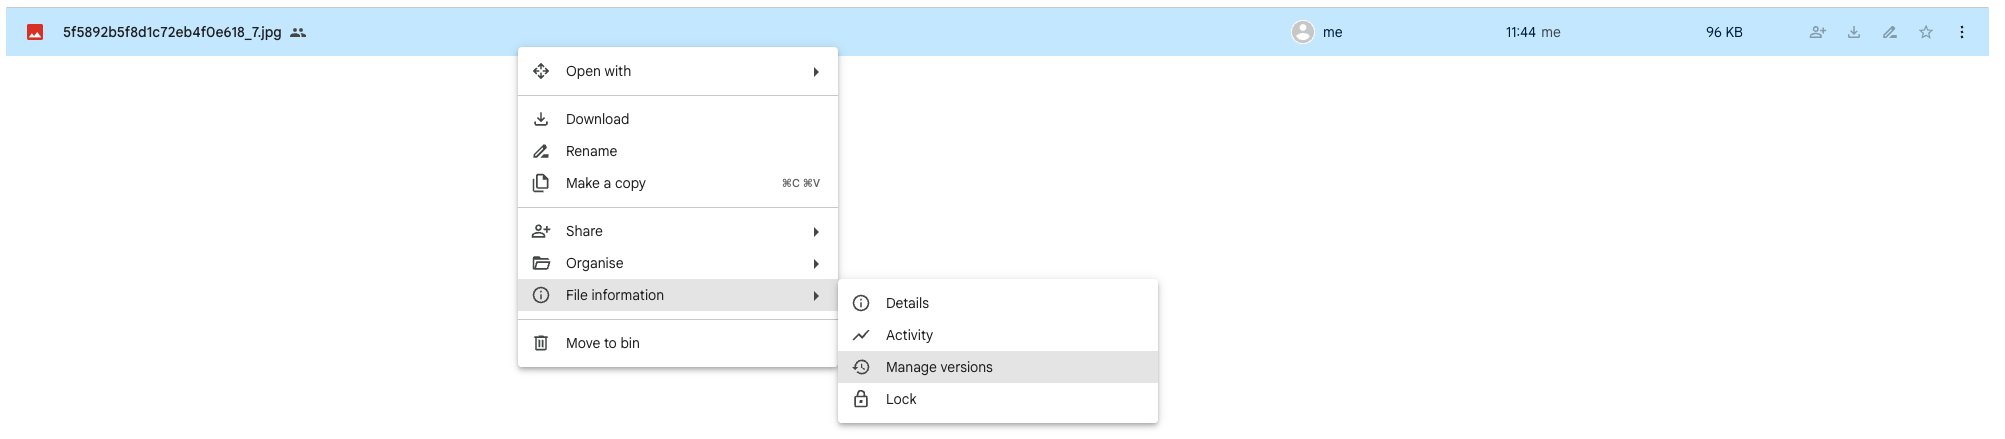This screenshot has width=2005, height=439.
Task: Choose Make a copy menu entry
Action: [x=678, y=183]
